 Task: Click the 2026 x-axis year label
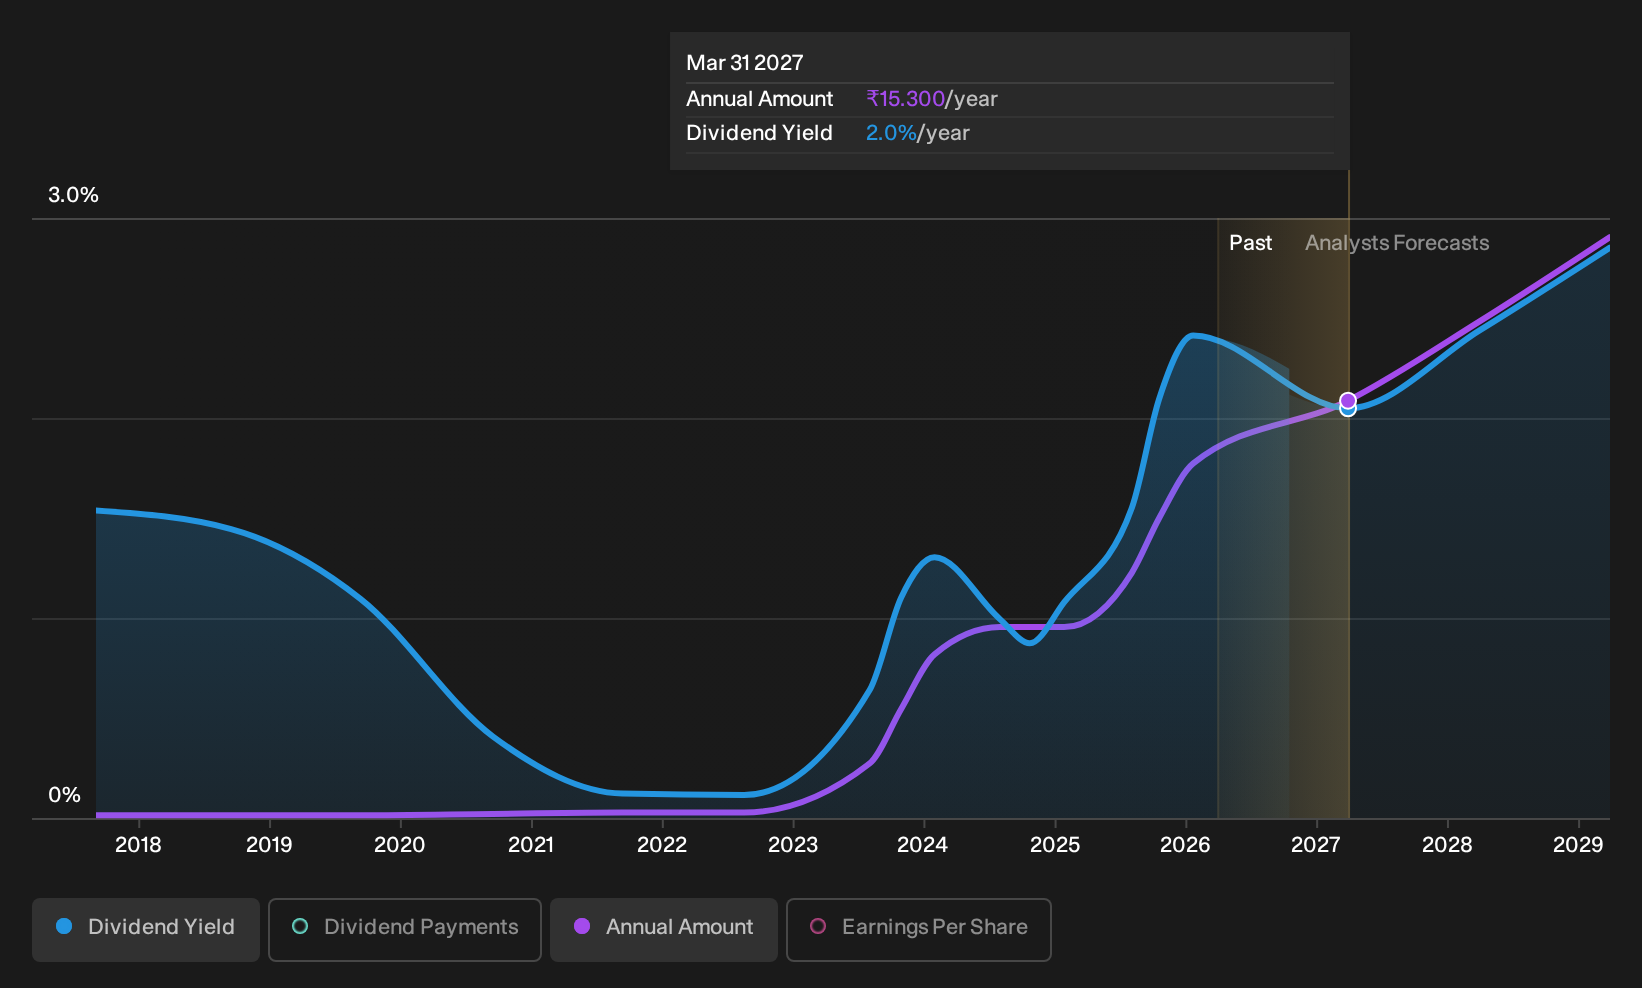(x=1185, y=845)
